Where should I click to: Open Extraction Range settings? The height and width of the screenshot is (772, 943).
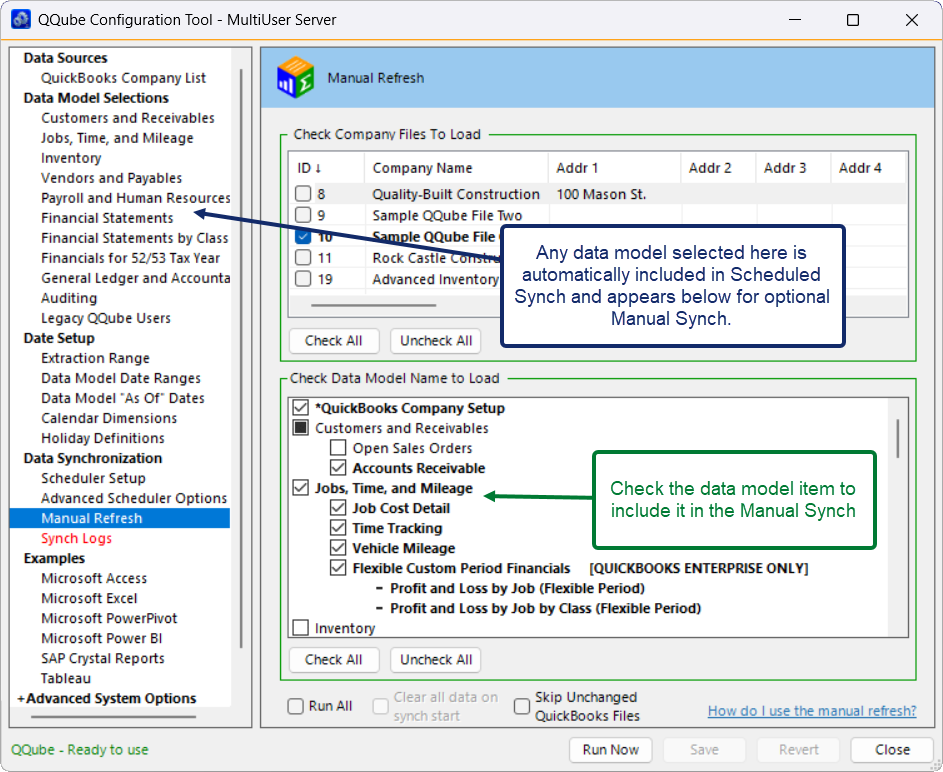click(x=95, y=358)
